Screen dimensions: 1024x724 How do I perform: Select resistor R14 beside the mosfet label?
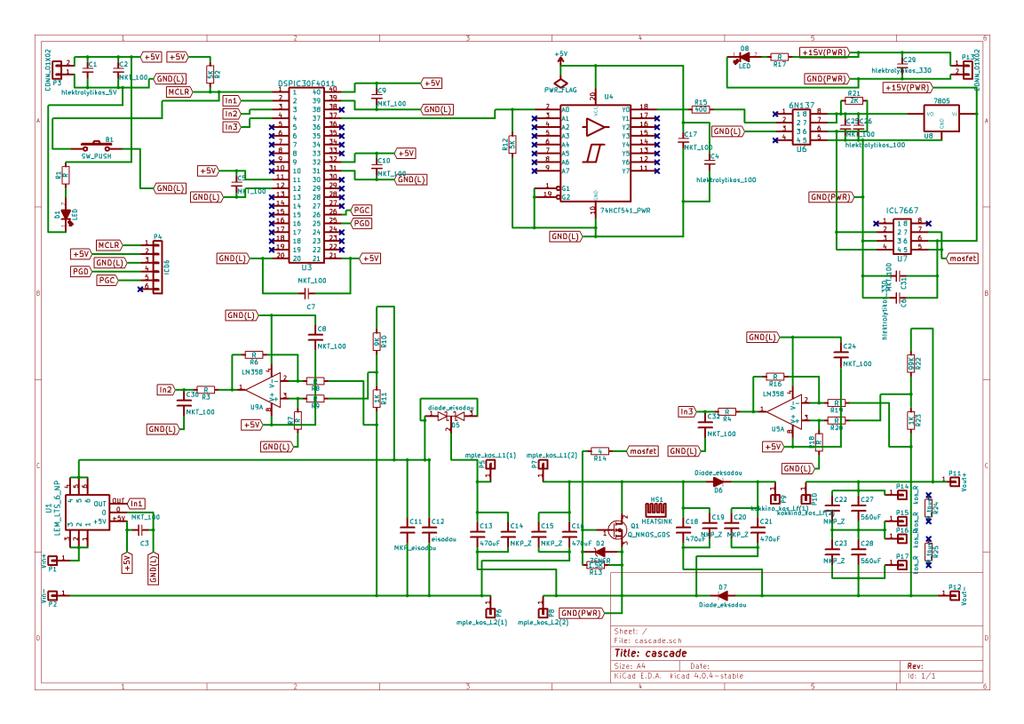click(600, 451)
